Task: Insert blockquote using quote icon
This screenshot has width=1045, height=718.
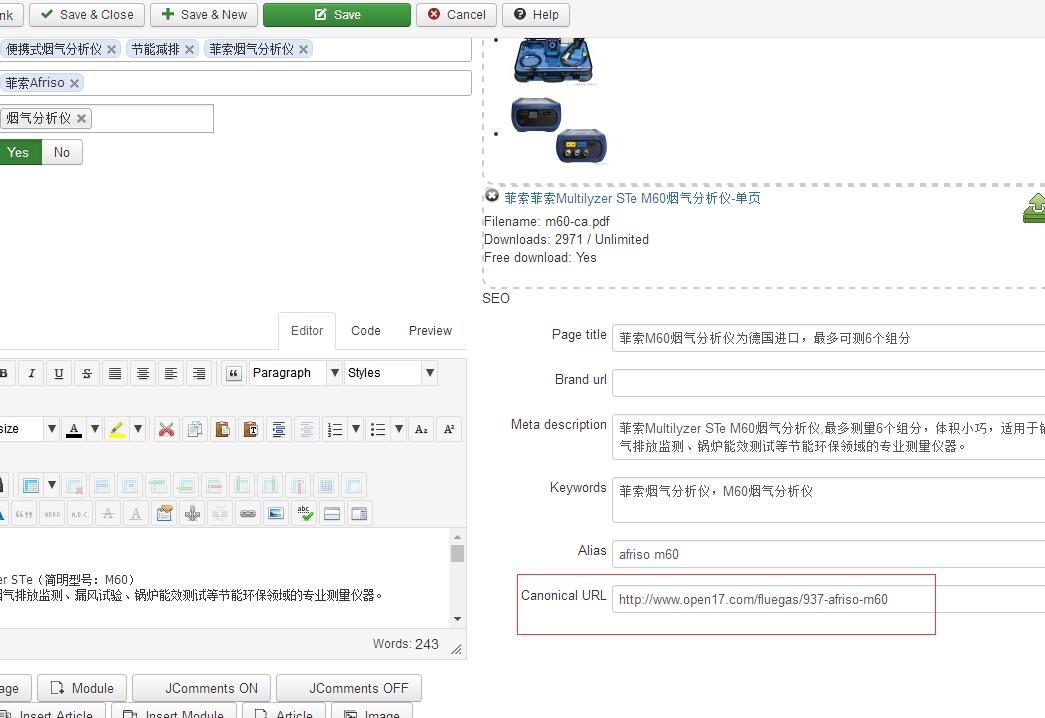Action: [x=233, y=373]
